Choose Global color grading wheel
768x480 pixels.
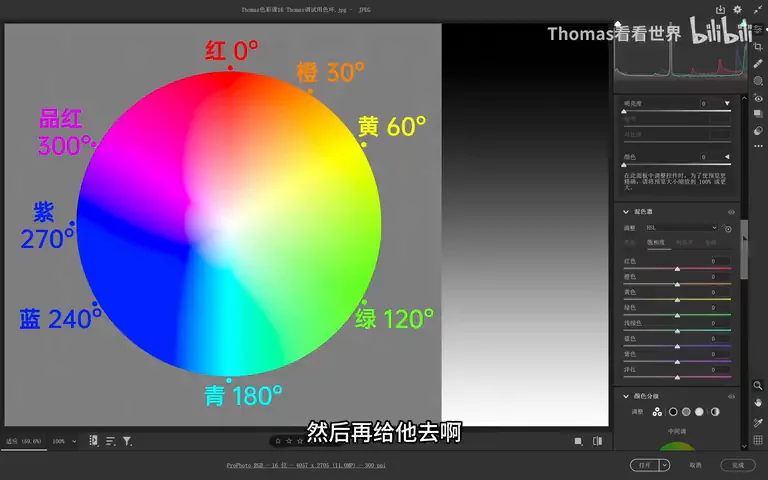coord(715,412)
